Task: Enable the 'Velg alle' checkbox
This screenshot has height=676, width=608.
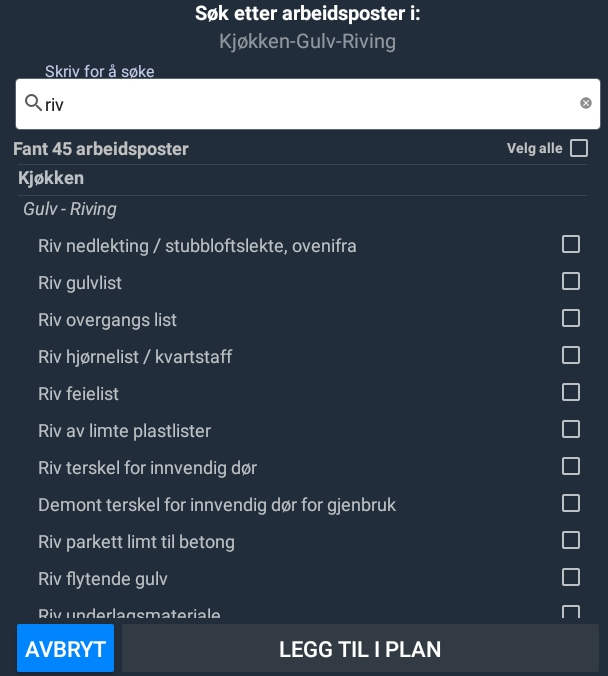Action: pyautogui.click(x=579, y=149)
